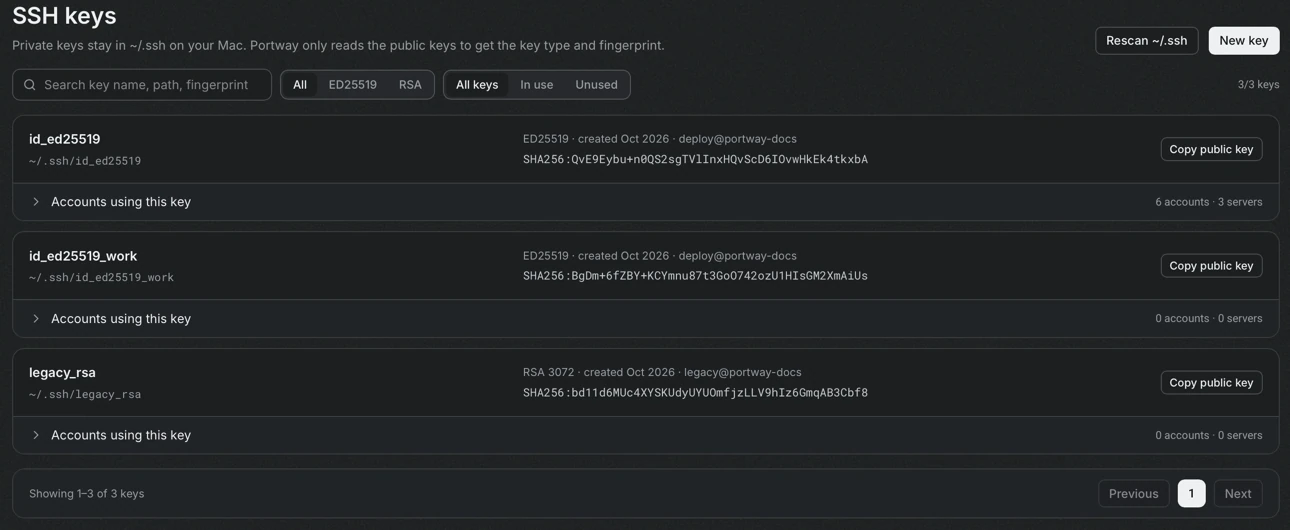
Task: Expand accounts chevron under id_ed25519
Action: click(x=36, y=202)
